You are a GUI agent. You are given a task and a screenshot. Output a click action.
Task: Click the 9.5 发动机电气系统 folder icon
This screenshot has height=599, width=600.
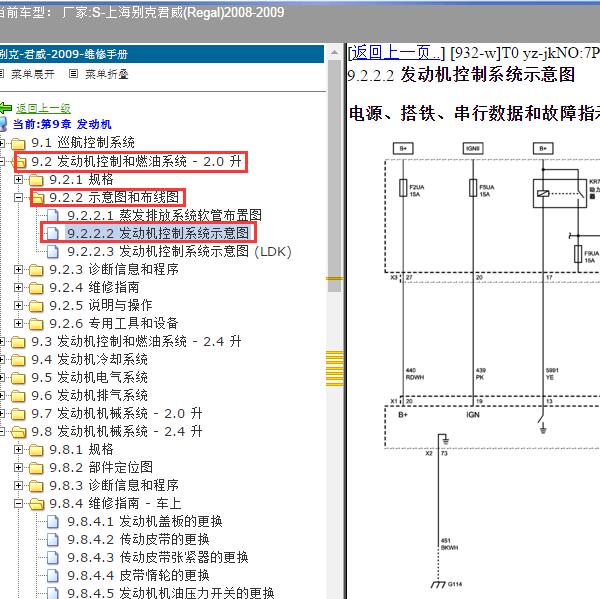point(18,377)
